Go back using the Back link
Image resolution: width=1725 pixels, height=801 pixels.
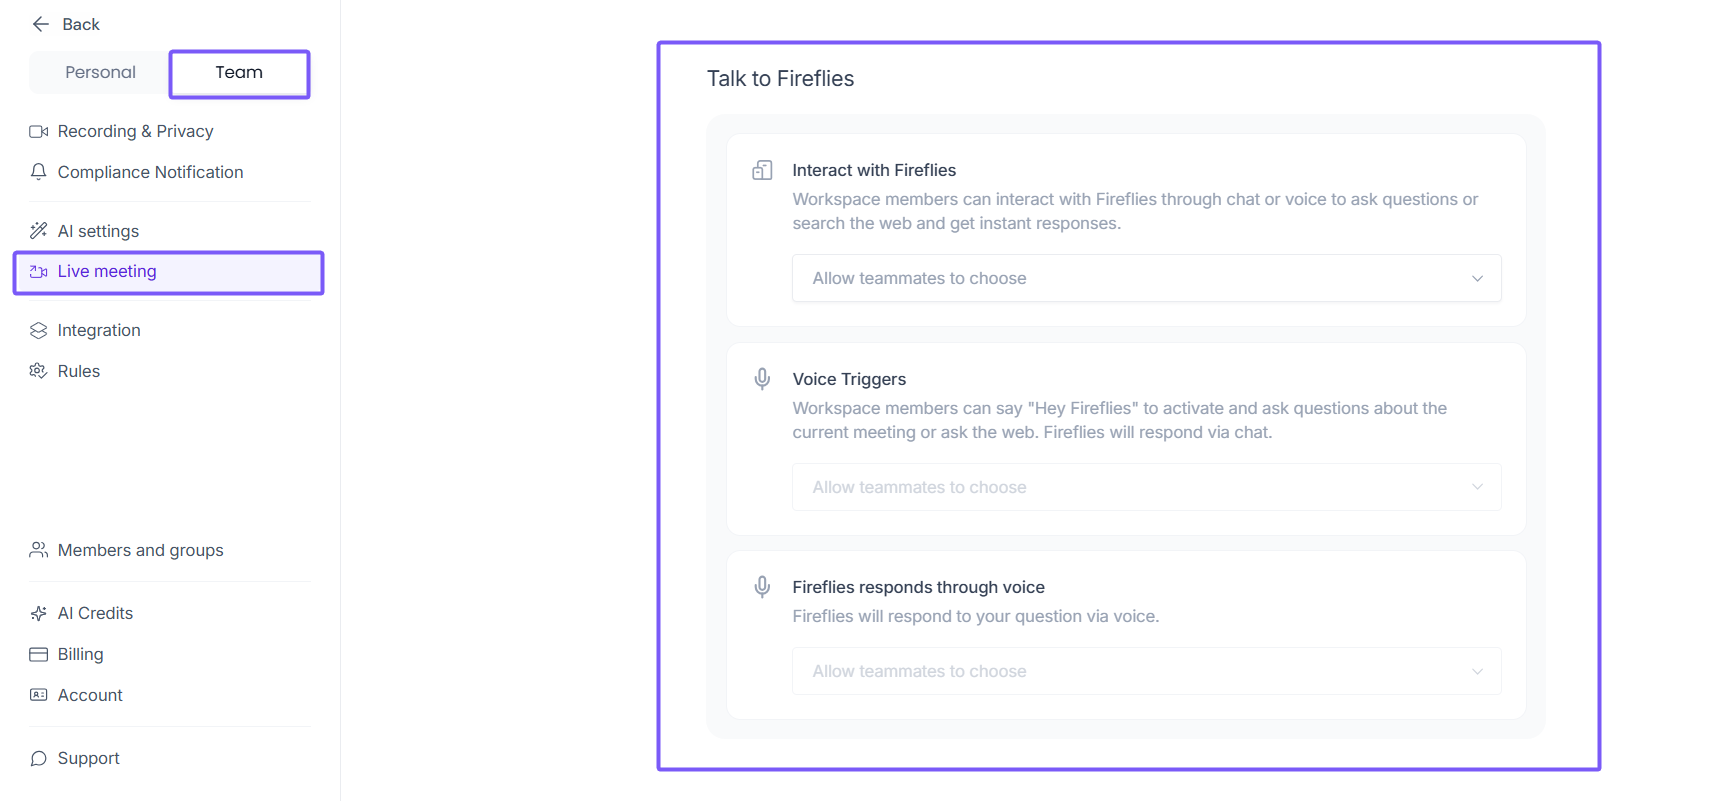click(80, 24)
